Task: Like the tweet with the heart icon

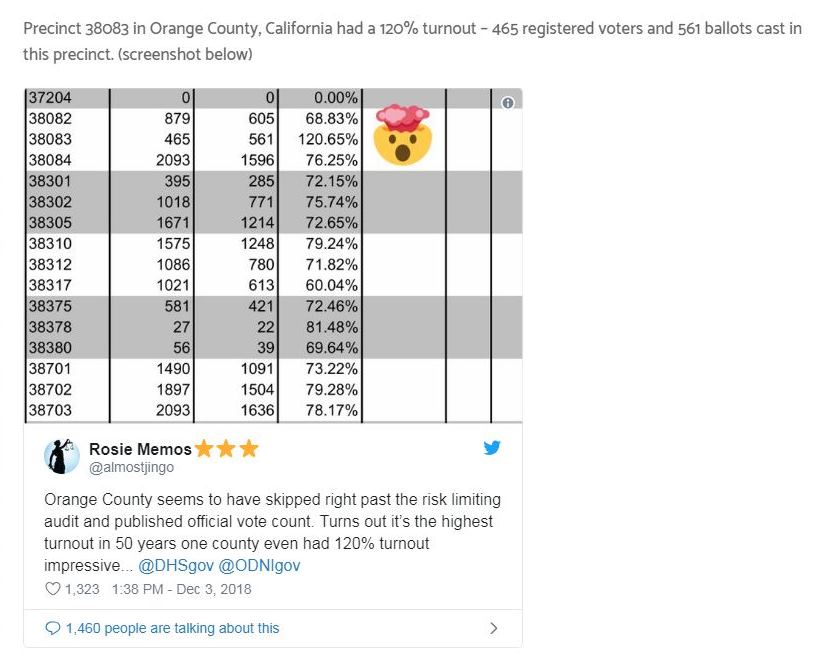Action: (53, 589)
